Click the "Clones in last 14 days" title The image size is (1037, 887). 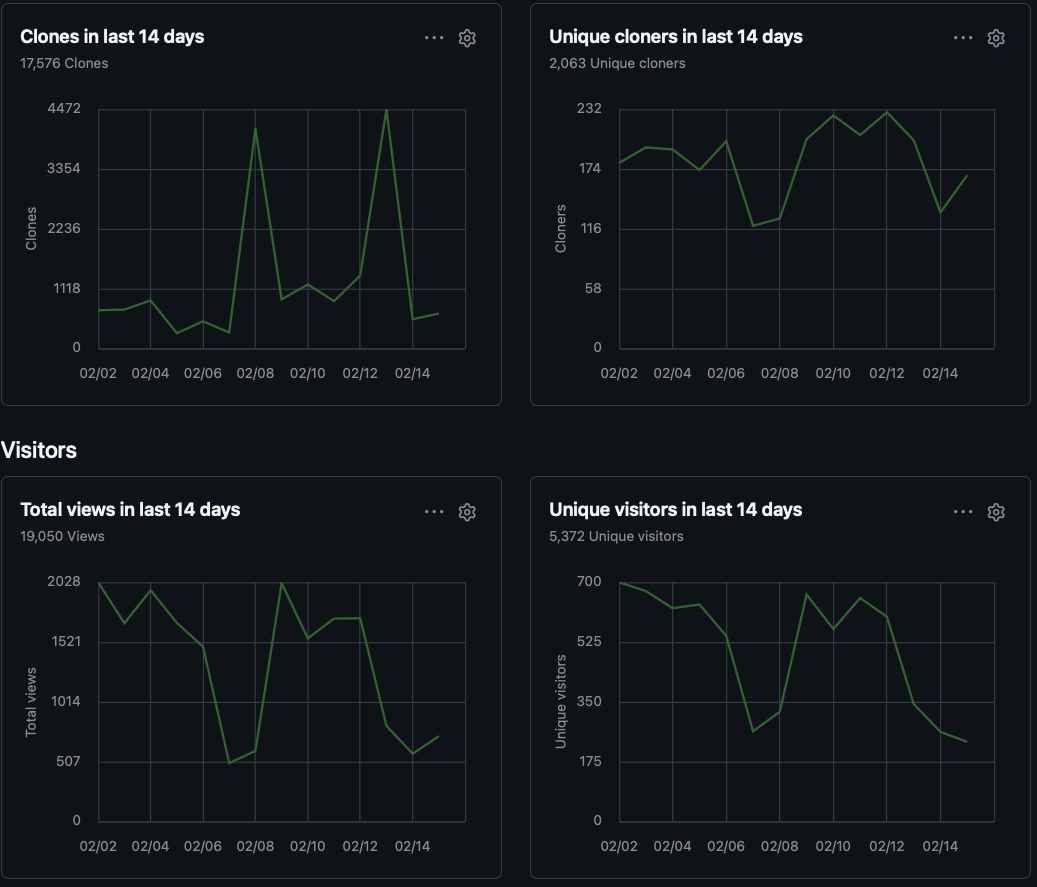coord(112,37)
